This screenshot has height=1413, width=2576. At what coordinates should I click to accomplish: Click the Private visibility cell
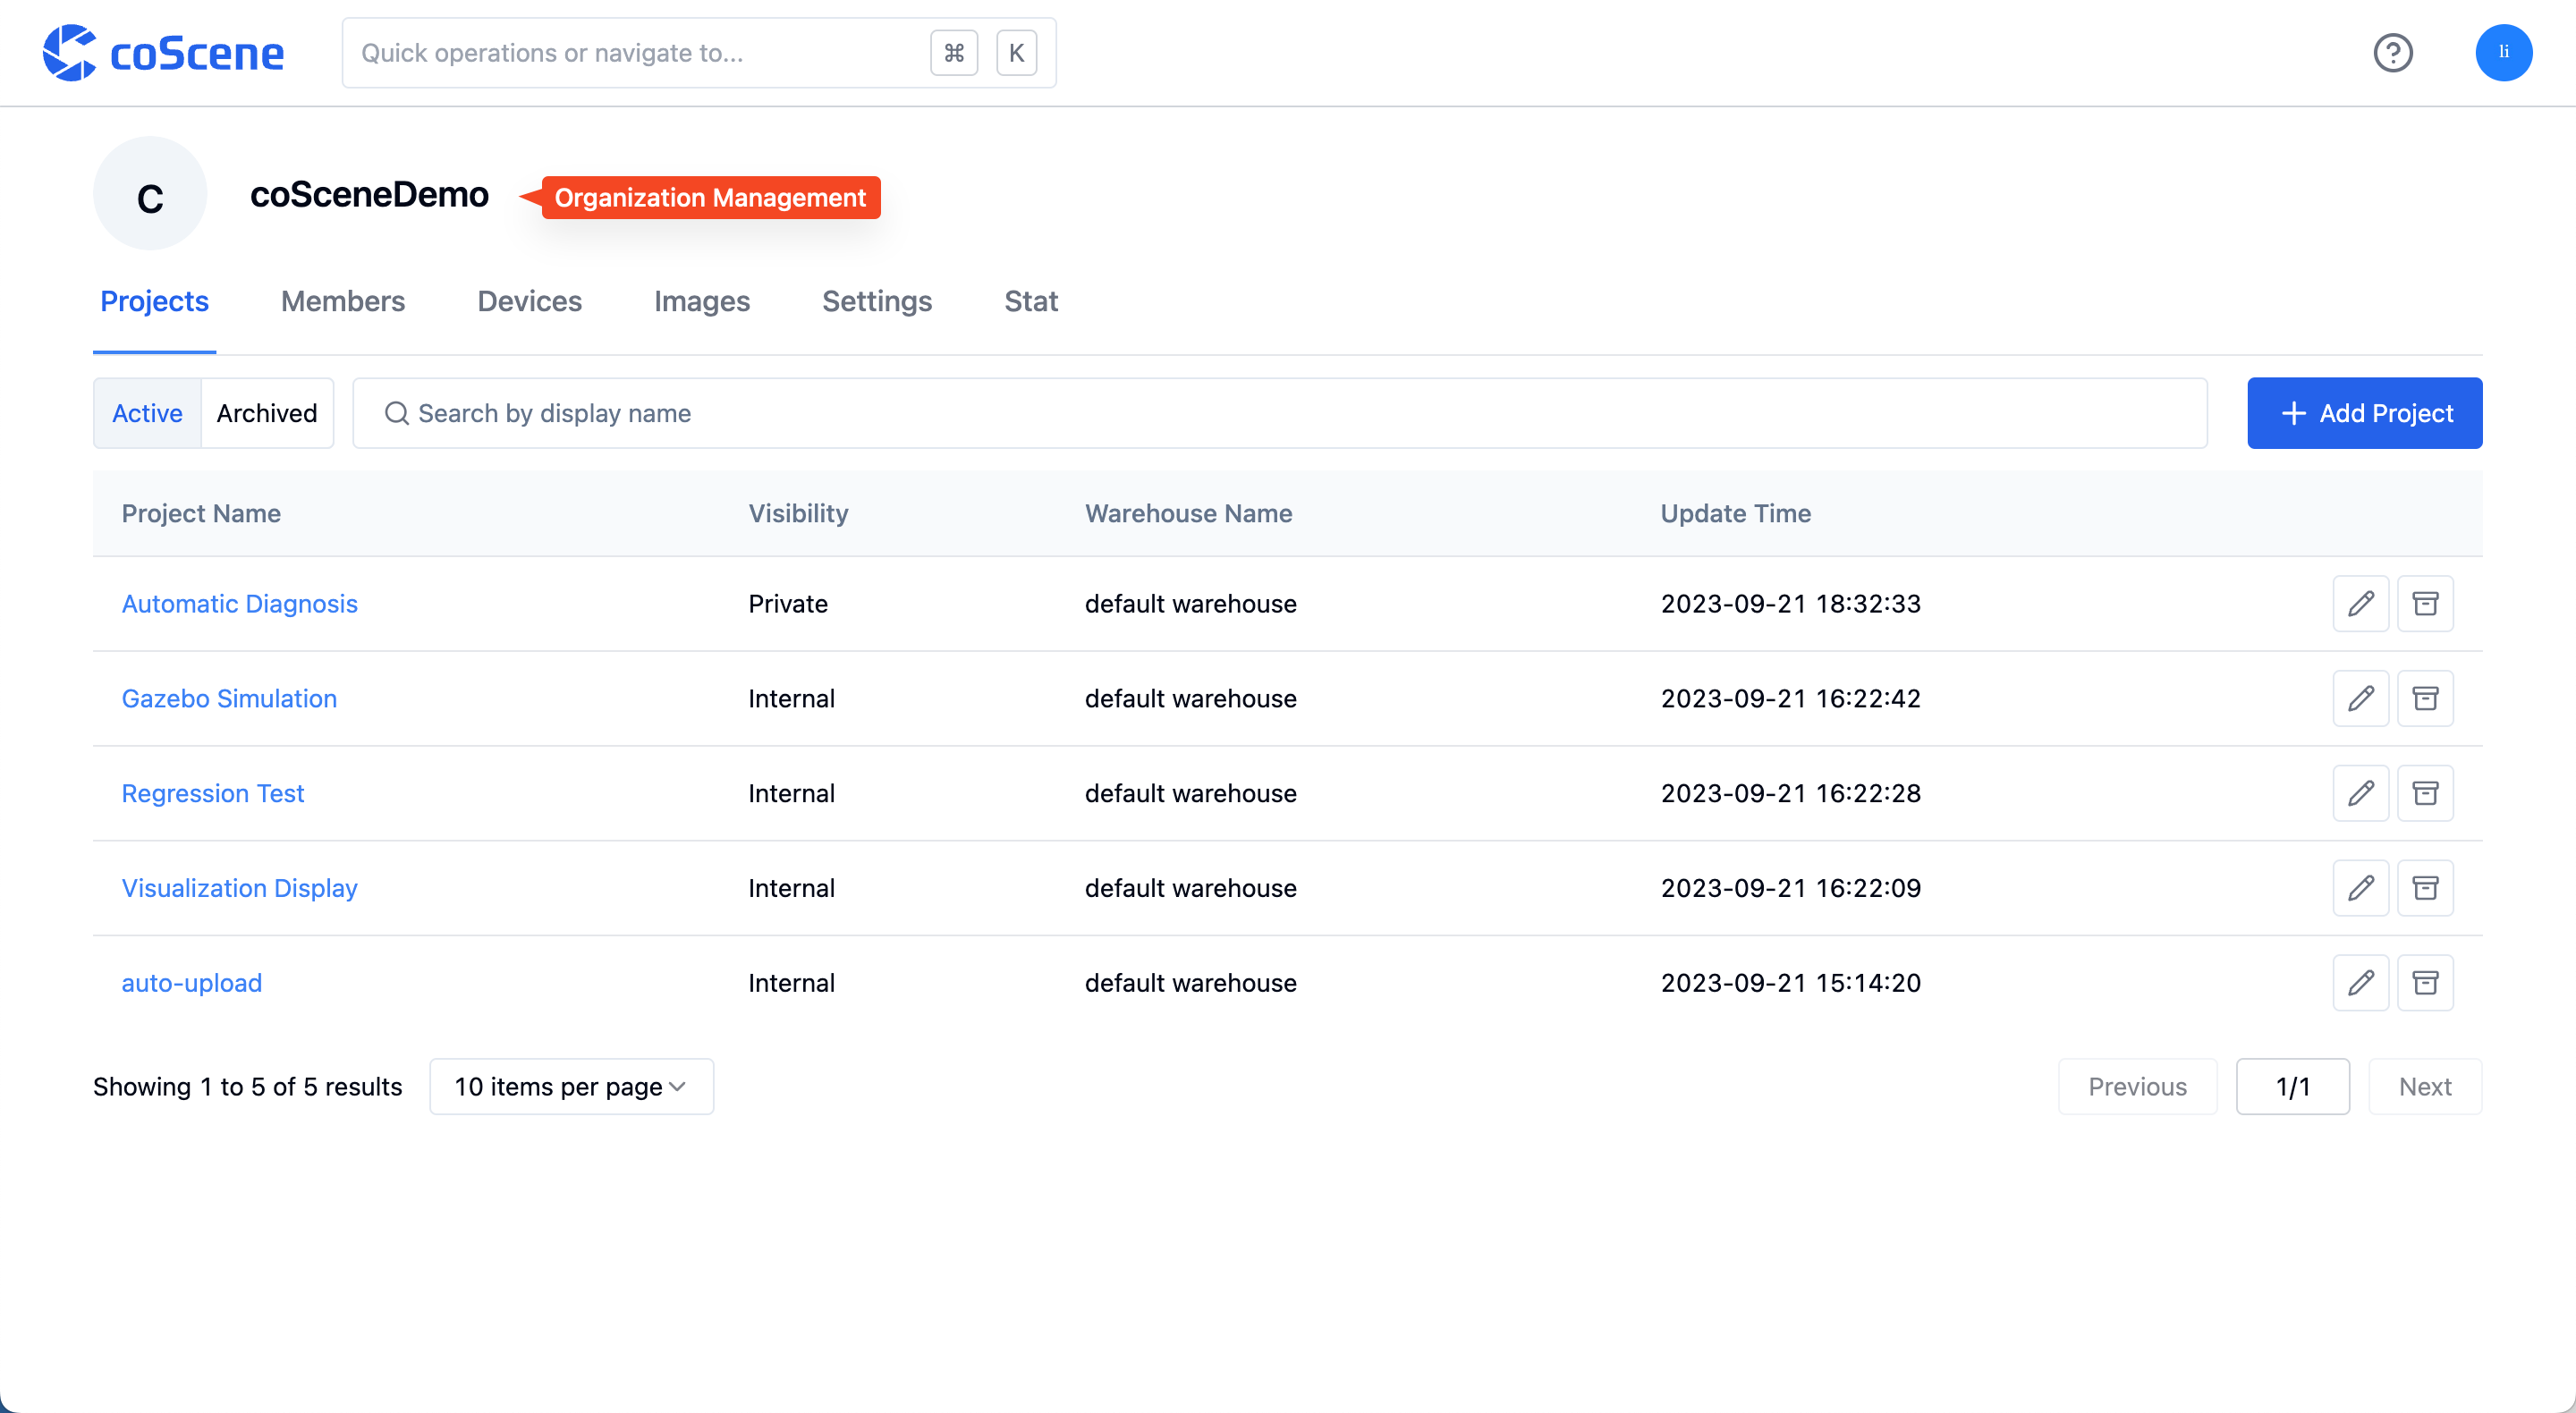(788, 604)
